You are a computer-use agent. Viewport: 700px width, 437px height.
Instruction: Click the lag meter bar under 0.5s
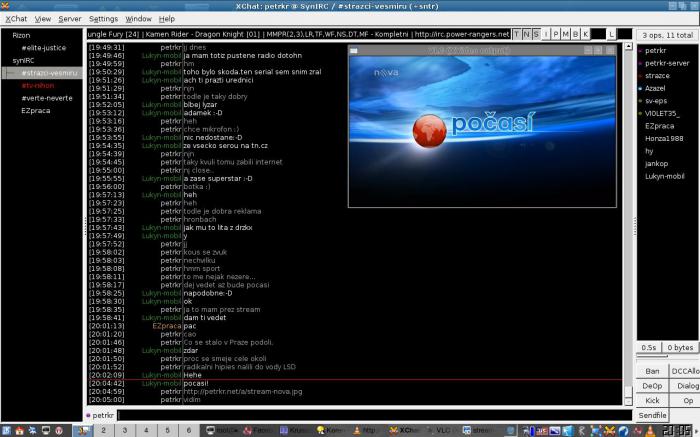pos(651,356)
